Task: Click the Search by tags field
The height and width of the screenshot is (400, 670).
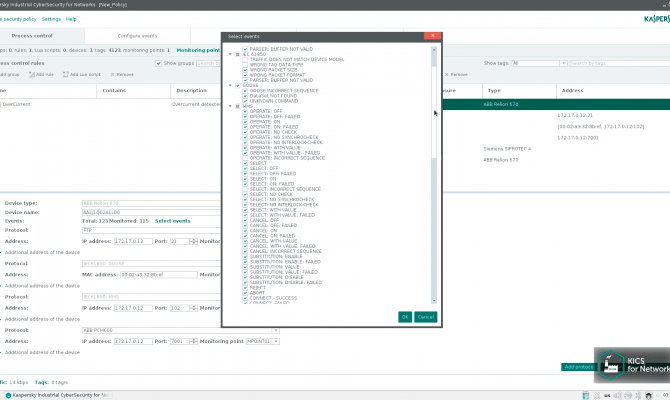Action: tap(620, 63)
